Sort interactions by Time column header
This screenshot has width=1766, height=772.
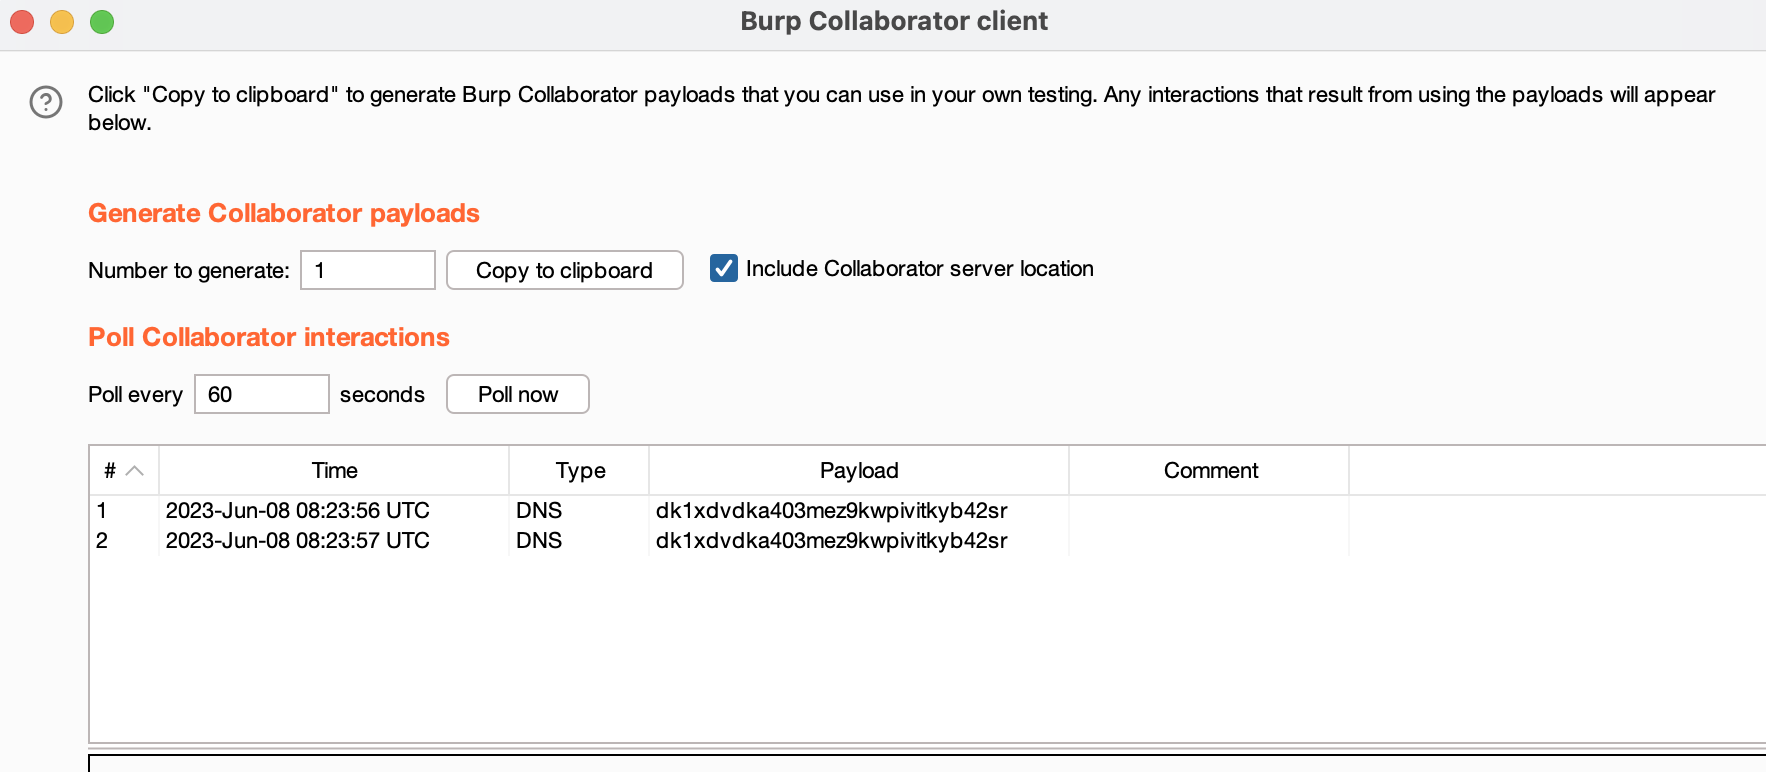(x=334, y=470)
